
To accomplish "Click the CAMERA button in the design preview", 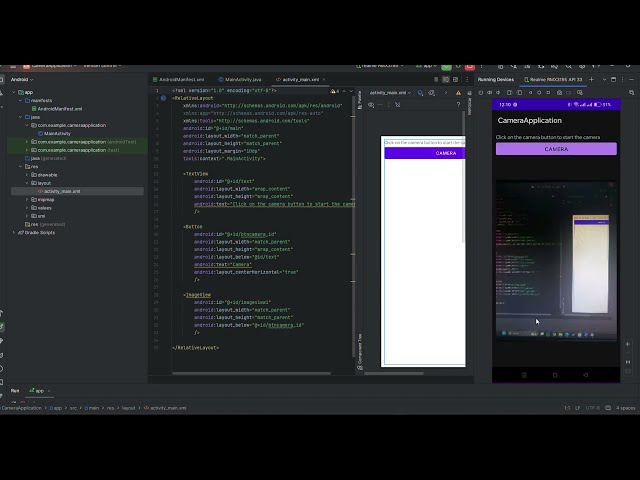I will (424, 153).
